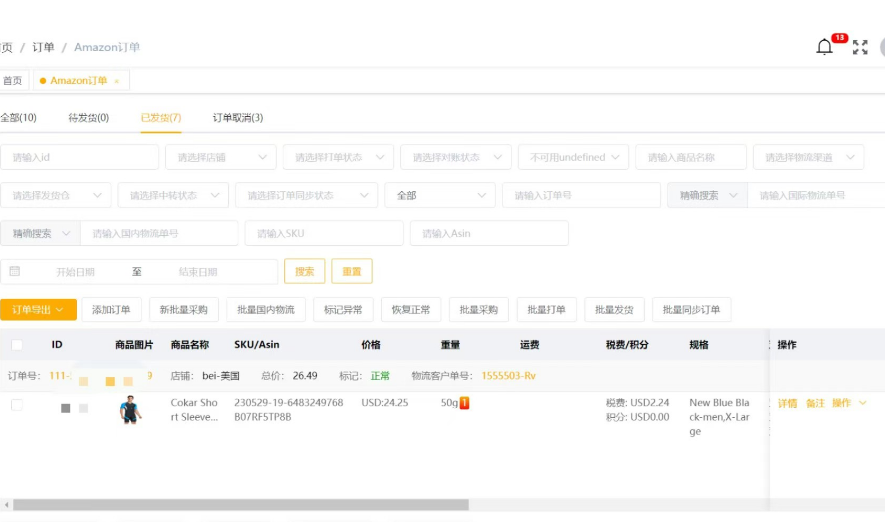The image size is (885, 522).
Task: Open the product thumbnail image
Action: (x=130, y=410)
